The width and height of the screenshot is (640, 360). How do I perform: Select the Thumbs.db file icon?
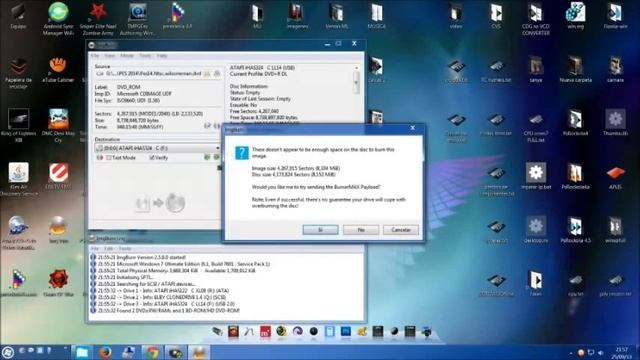coord(616,122)
